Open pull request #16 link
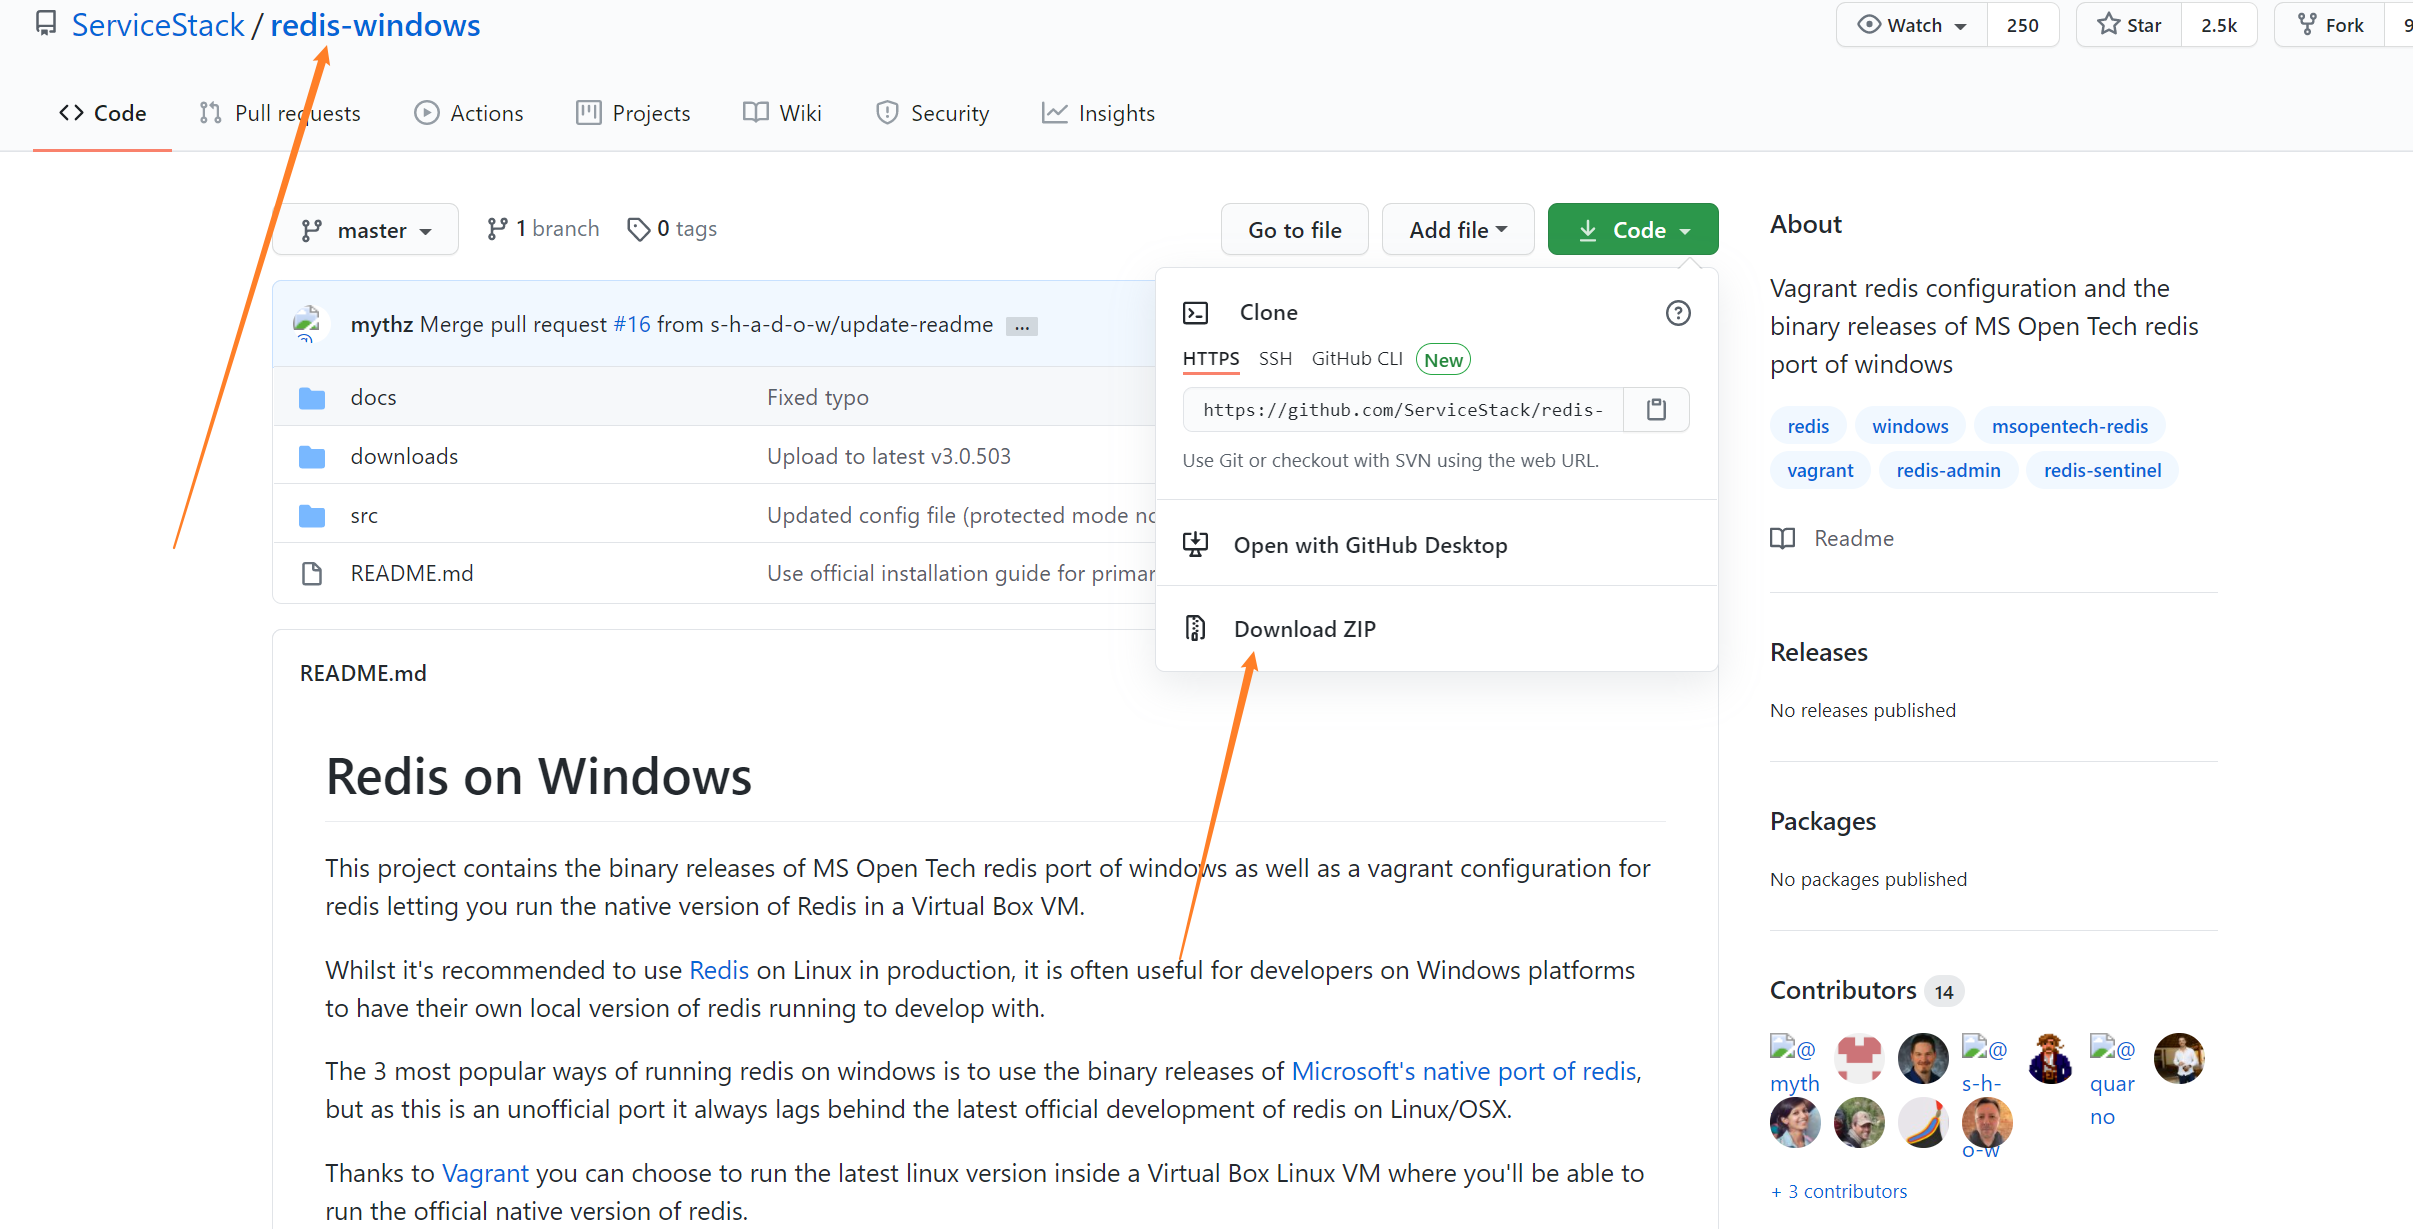The width and height of the screenshot is (2413, 1229). [x=632, y=324]
